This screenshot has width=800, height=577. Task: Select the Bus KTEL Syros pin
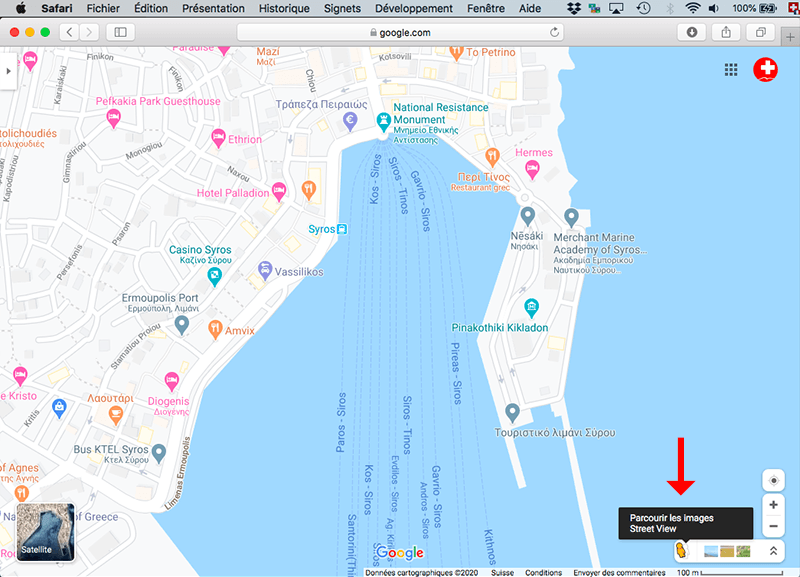pyautogui.click(x=159, y=453)
